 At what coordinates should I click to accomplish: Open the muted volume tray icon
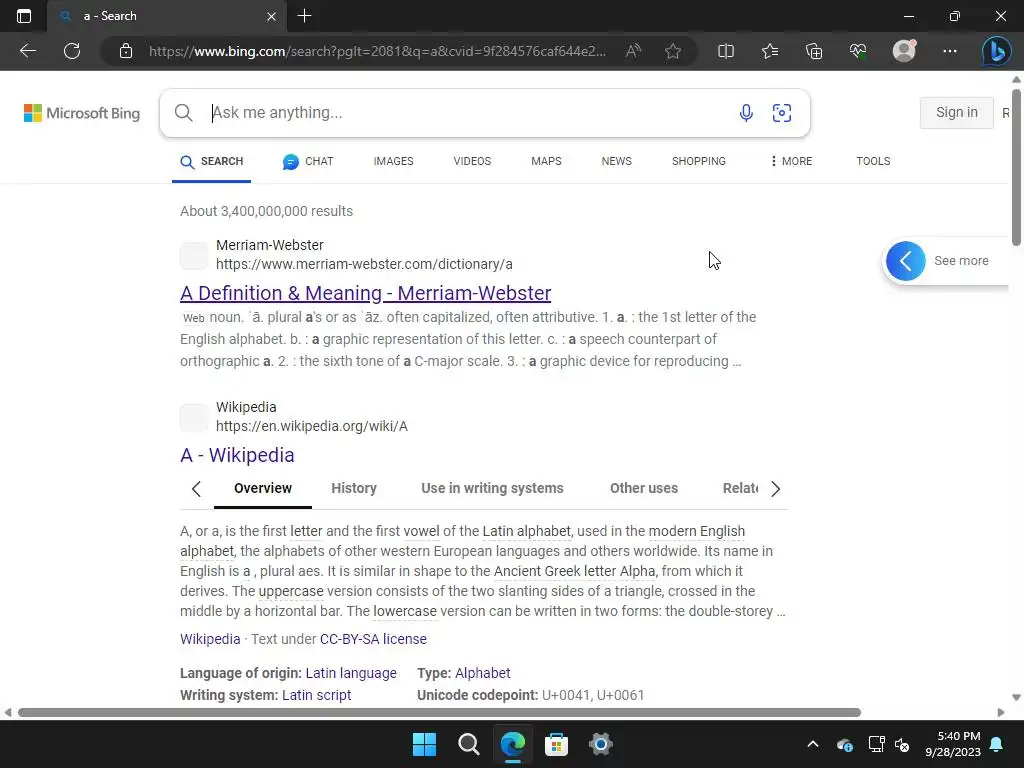[x=903, y=744]
